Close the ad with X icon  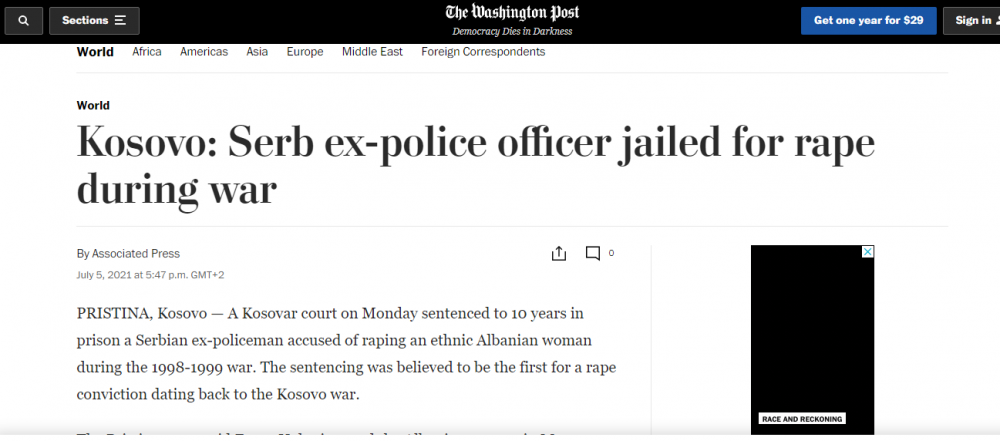click(x=867, y=251)
